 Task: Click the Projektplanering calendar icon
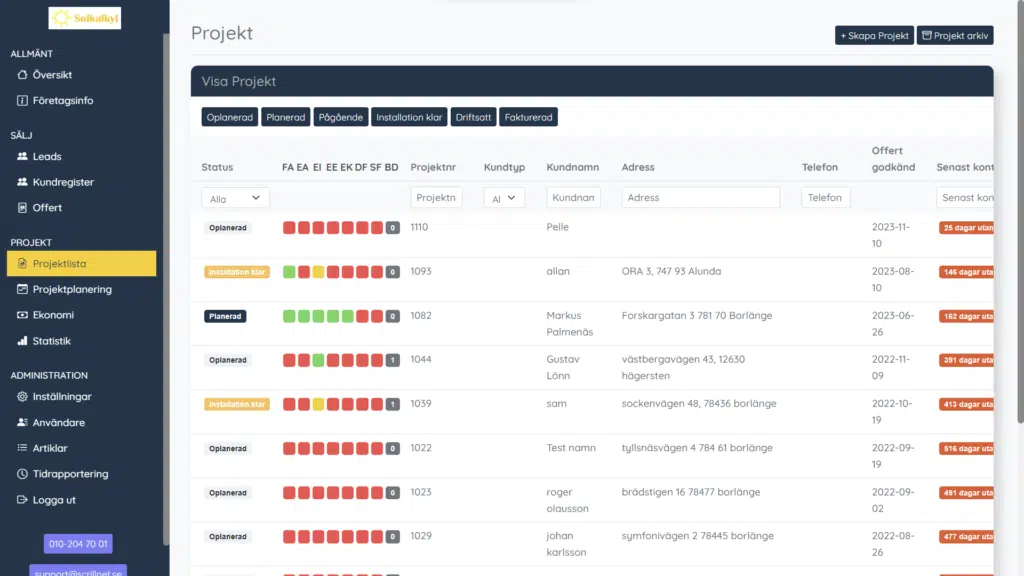[22, 289]
